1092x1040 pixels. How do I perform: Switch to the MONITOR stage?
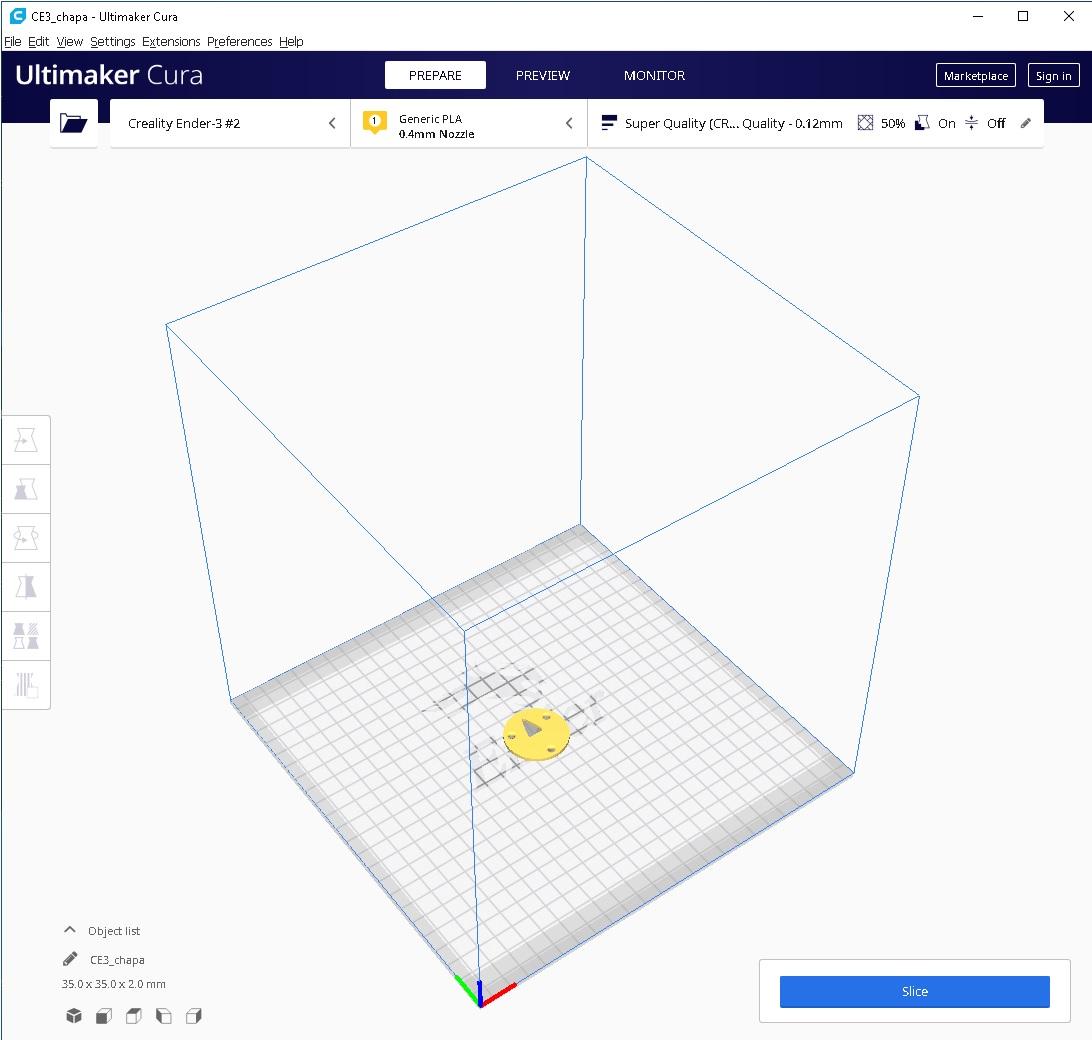tap(654, 75)
